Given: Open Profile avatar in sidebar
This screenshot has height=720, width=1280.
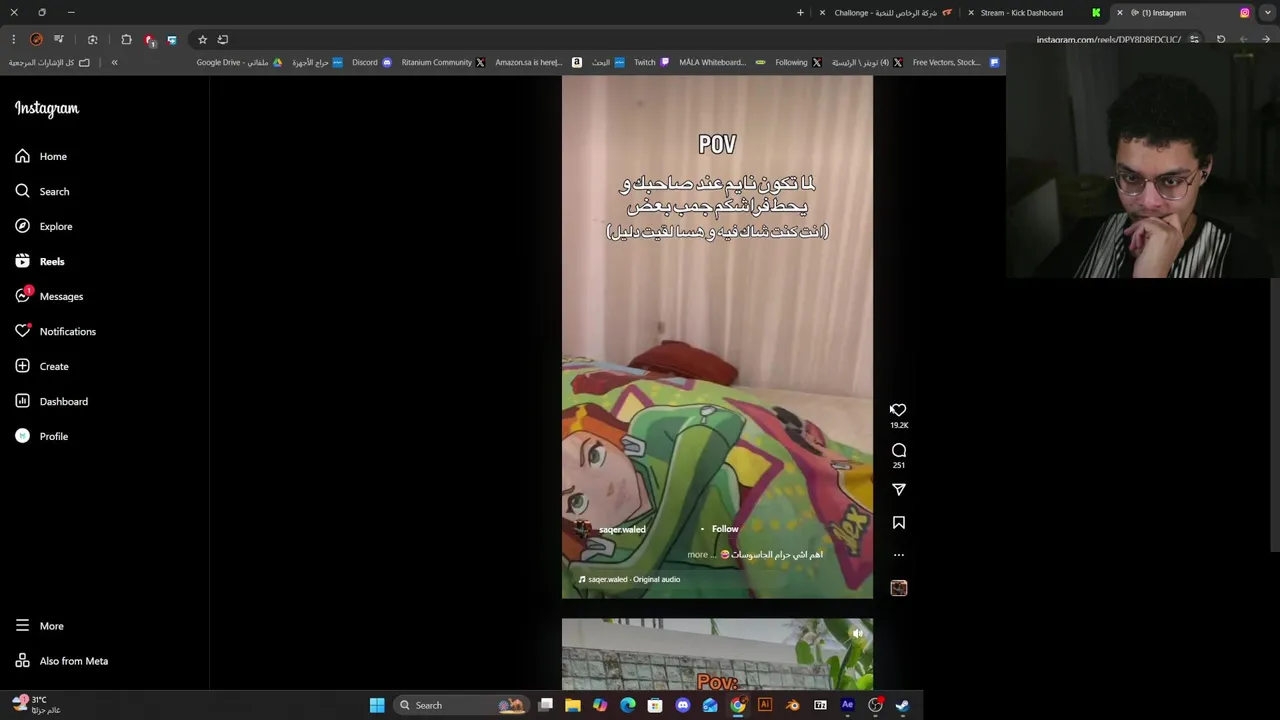Looking at the screenshot, I should 22,436.
